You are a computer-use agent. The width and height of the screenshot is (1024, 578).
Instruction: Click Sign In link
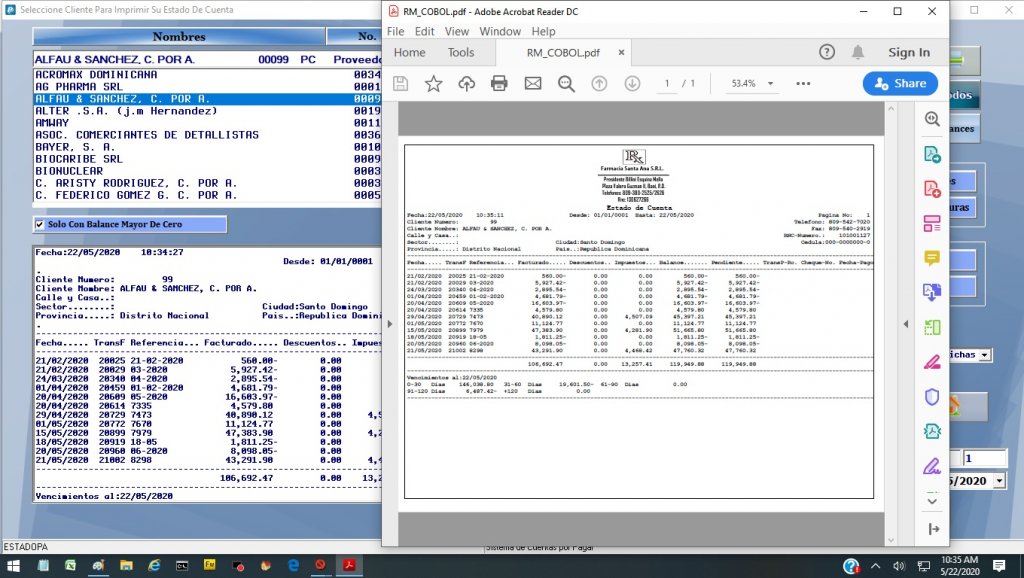click(908, 53)
